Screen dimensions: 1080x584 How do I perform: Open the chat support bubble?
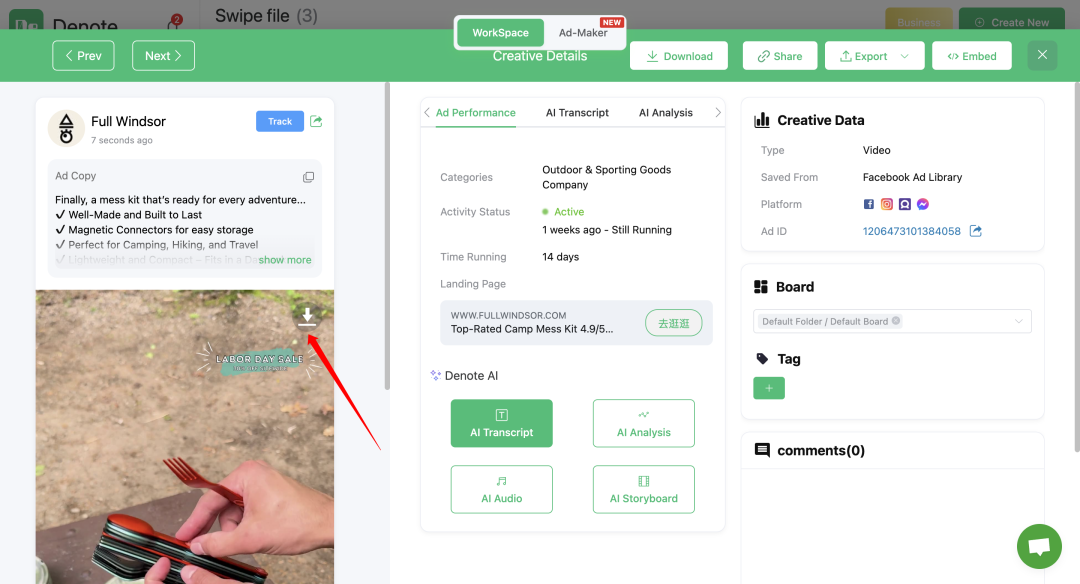[1039, 547]
